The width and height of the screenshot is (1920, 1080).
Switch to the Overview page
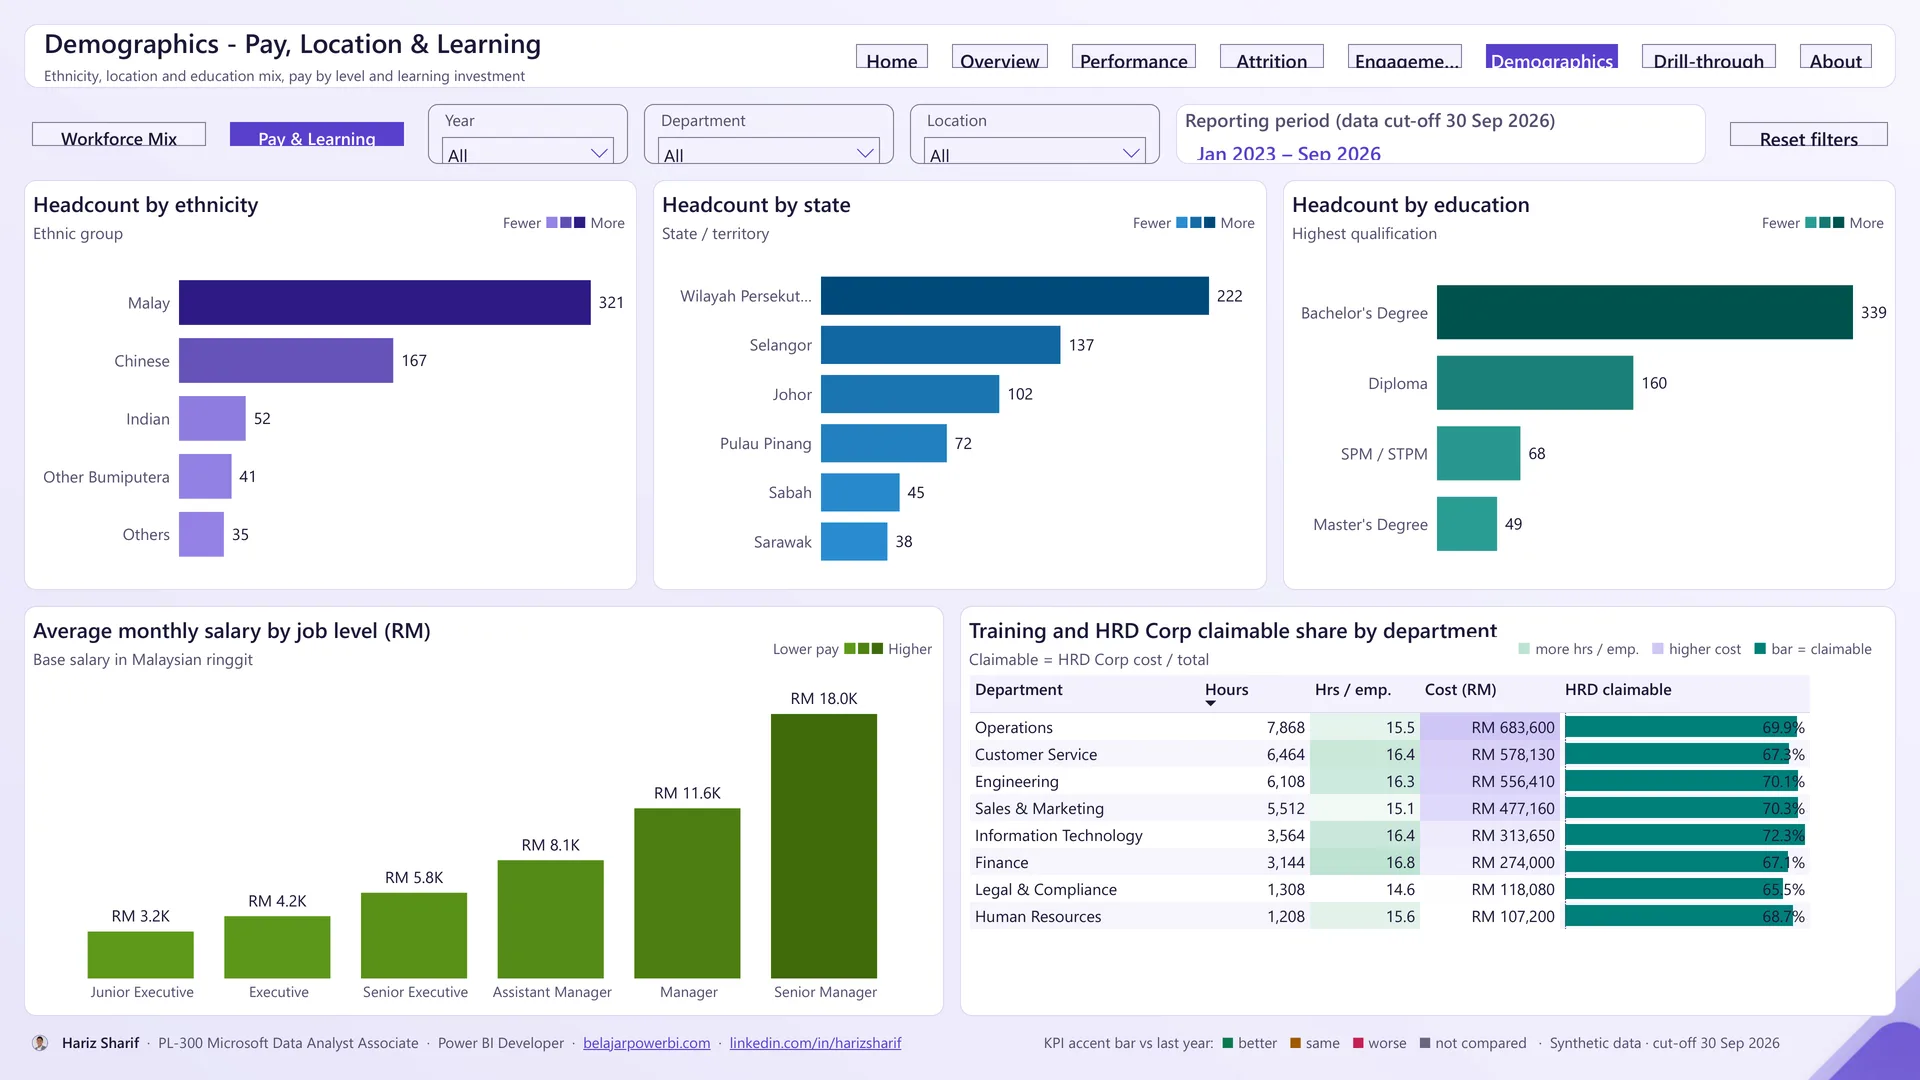(x=999, y=57)
